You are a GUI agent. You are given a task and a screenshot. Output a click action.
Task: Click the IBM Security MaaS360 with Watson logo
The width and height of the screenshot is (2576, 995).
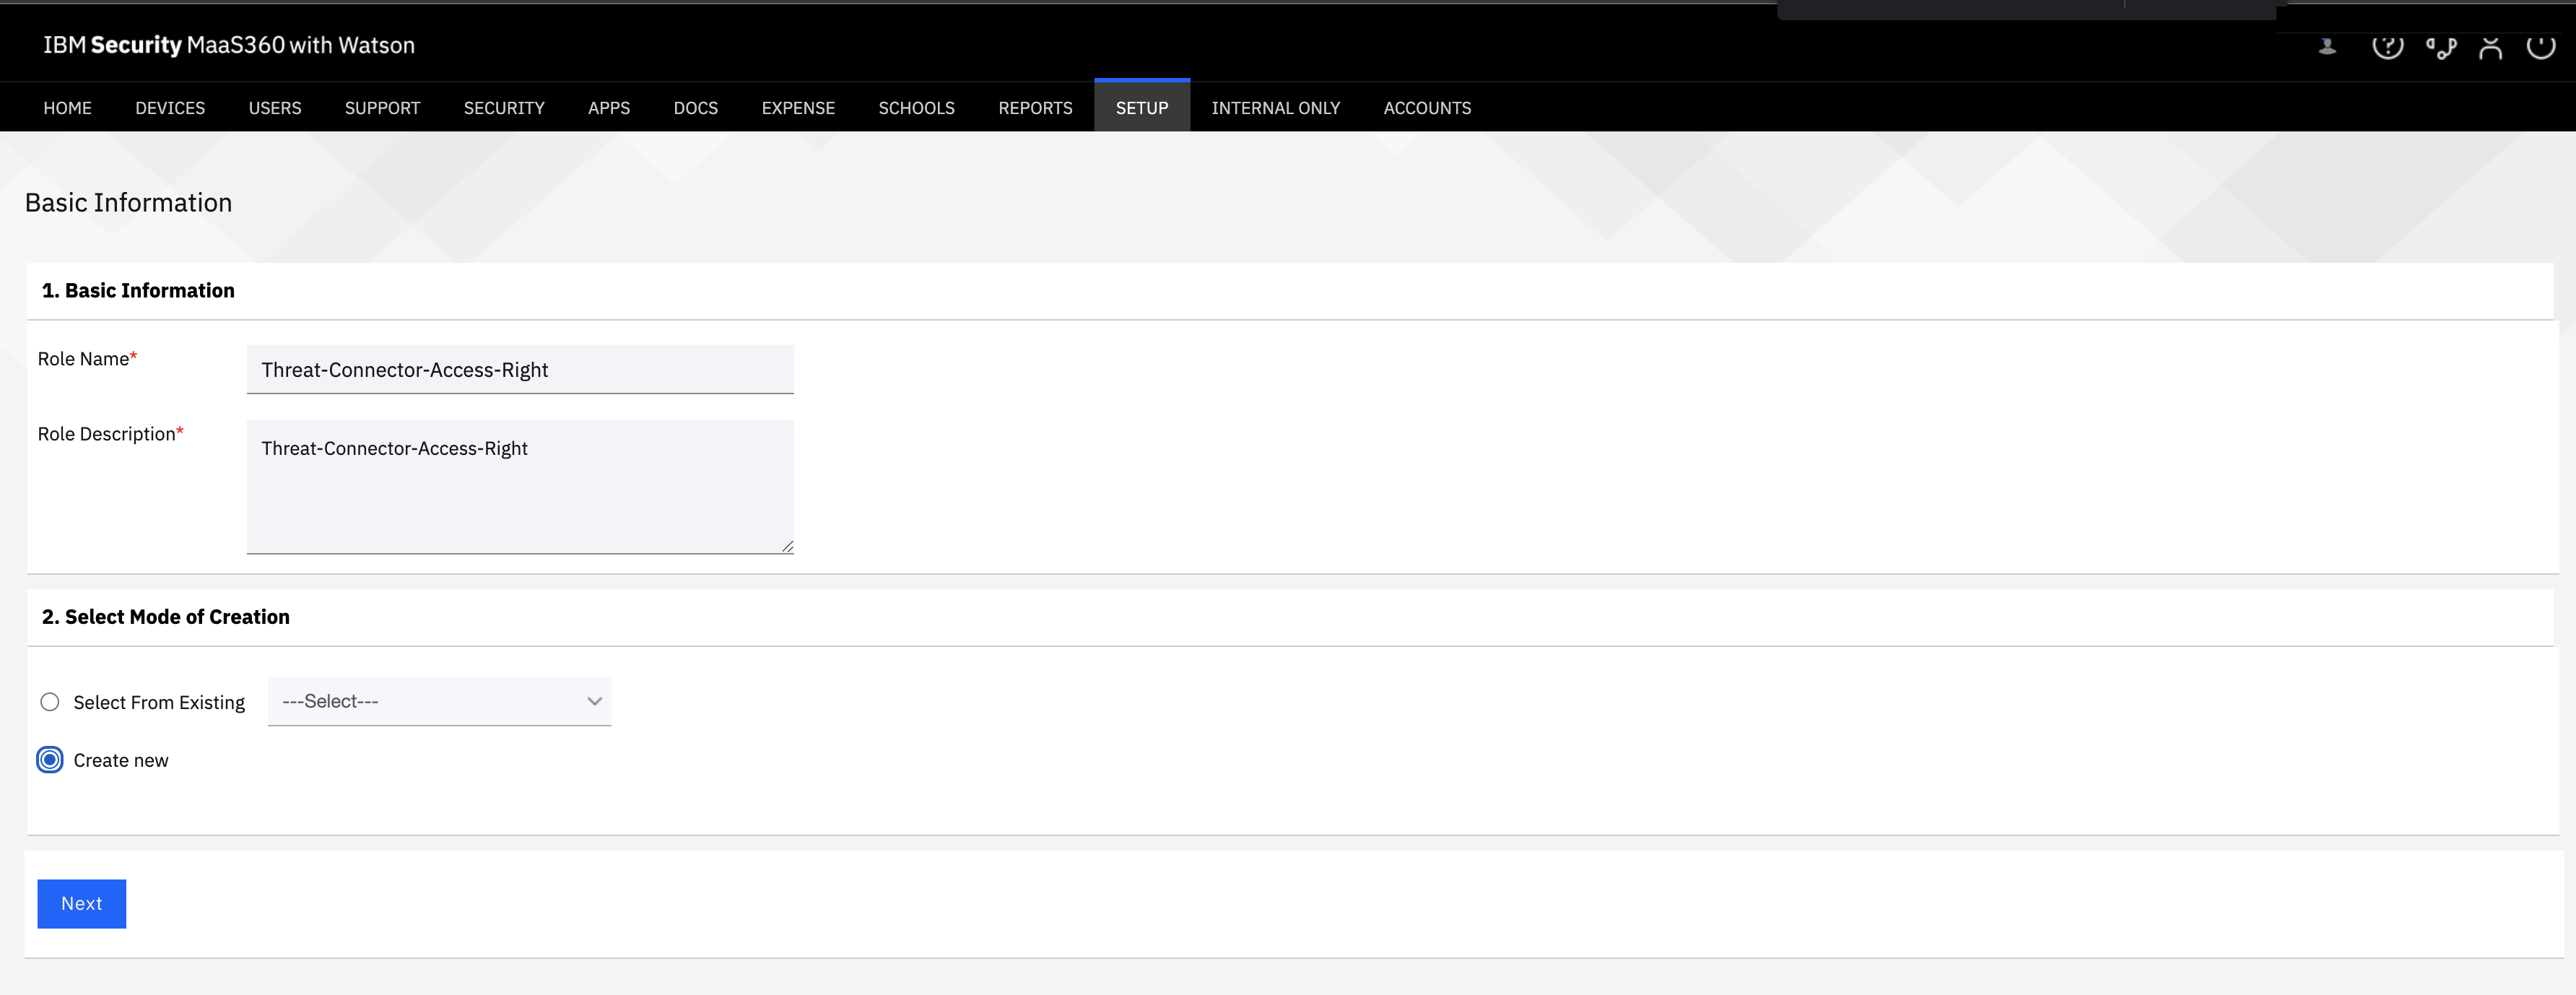(x=229, y=45)
